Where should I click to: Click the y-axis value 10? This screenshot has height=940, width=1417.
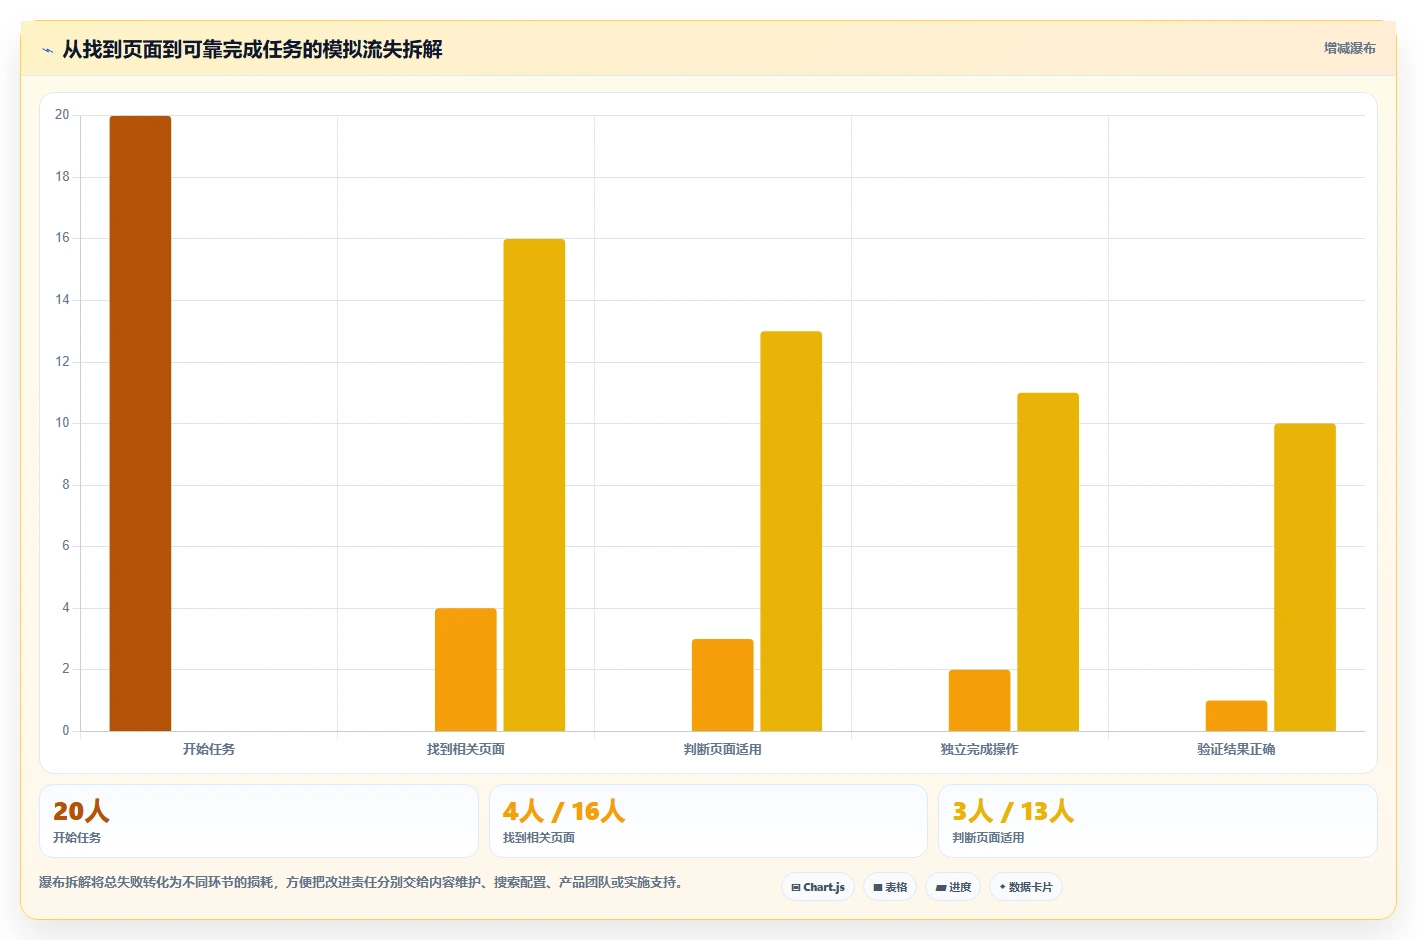(x=62, y=423)
